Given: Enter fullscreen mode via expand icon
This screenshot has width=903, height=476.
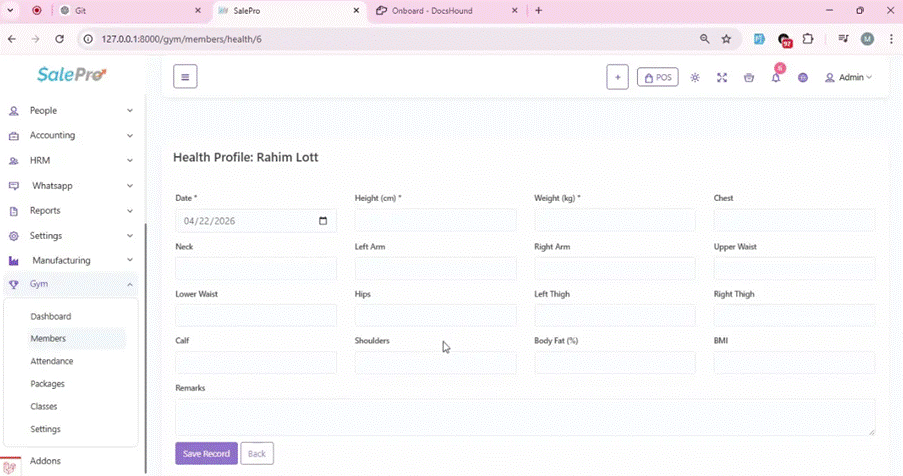Looking at the screenshot, I should [x=722, y=78].
